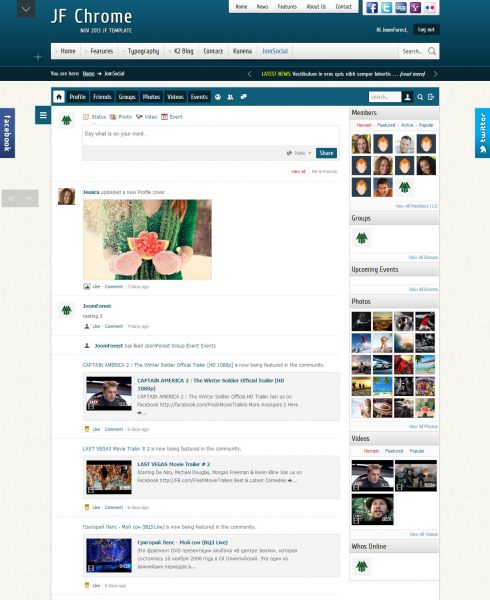Open the Twitter social icon in header
The width and height of the screenshot is (490, 600).
point(386,8)
